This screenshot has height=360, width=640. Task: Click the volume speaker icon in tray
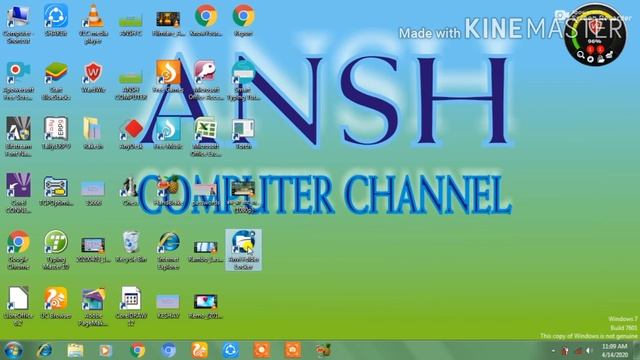[x=589, y=351]
